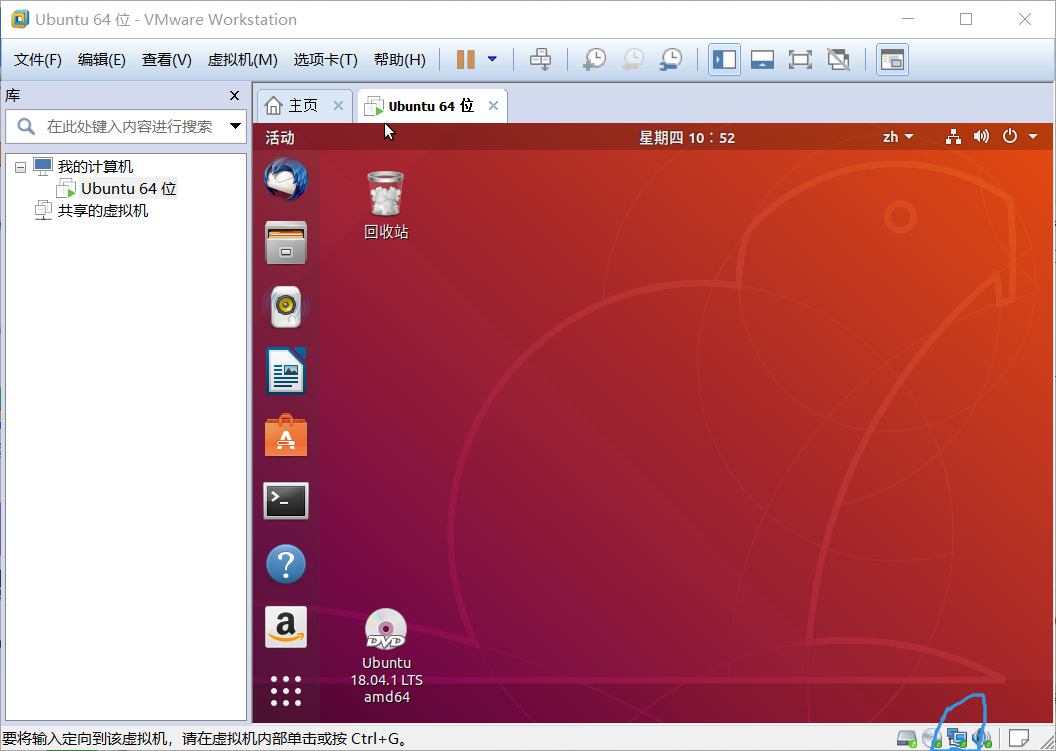
Task: Enter full screen mode
Action: tap(800, 59)
